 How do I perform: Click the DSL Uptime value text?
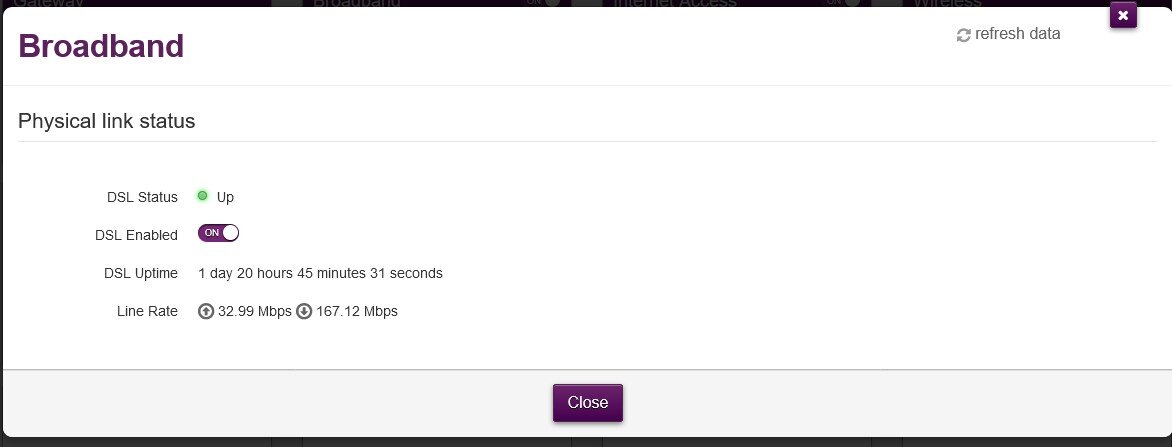coord(320,273)
